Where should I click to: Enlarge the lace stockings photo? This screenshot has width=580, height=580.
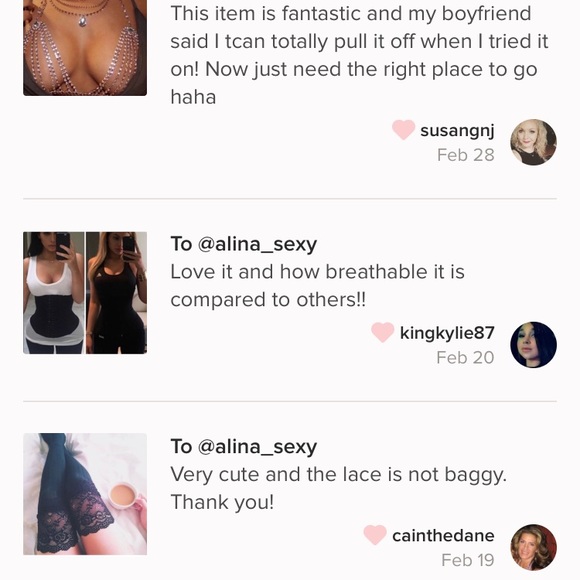(85, 494)
